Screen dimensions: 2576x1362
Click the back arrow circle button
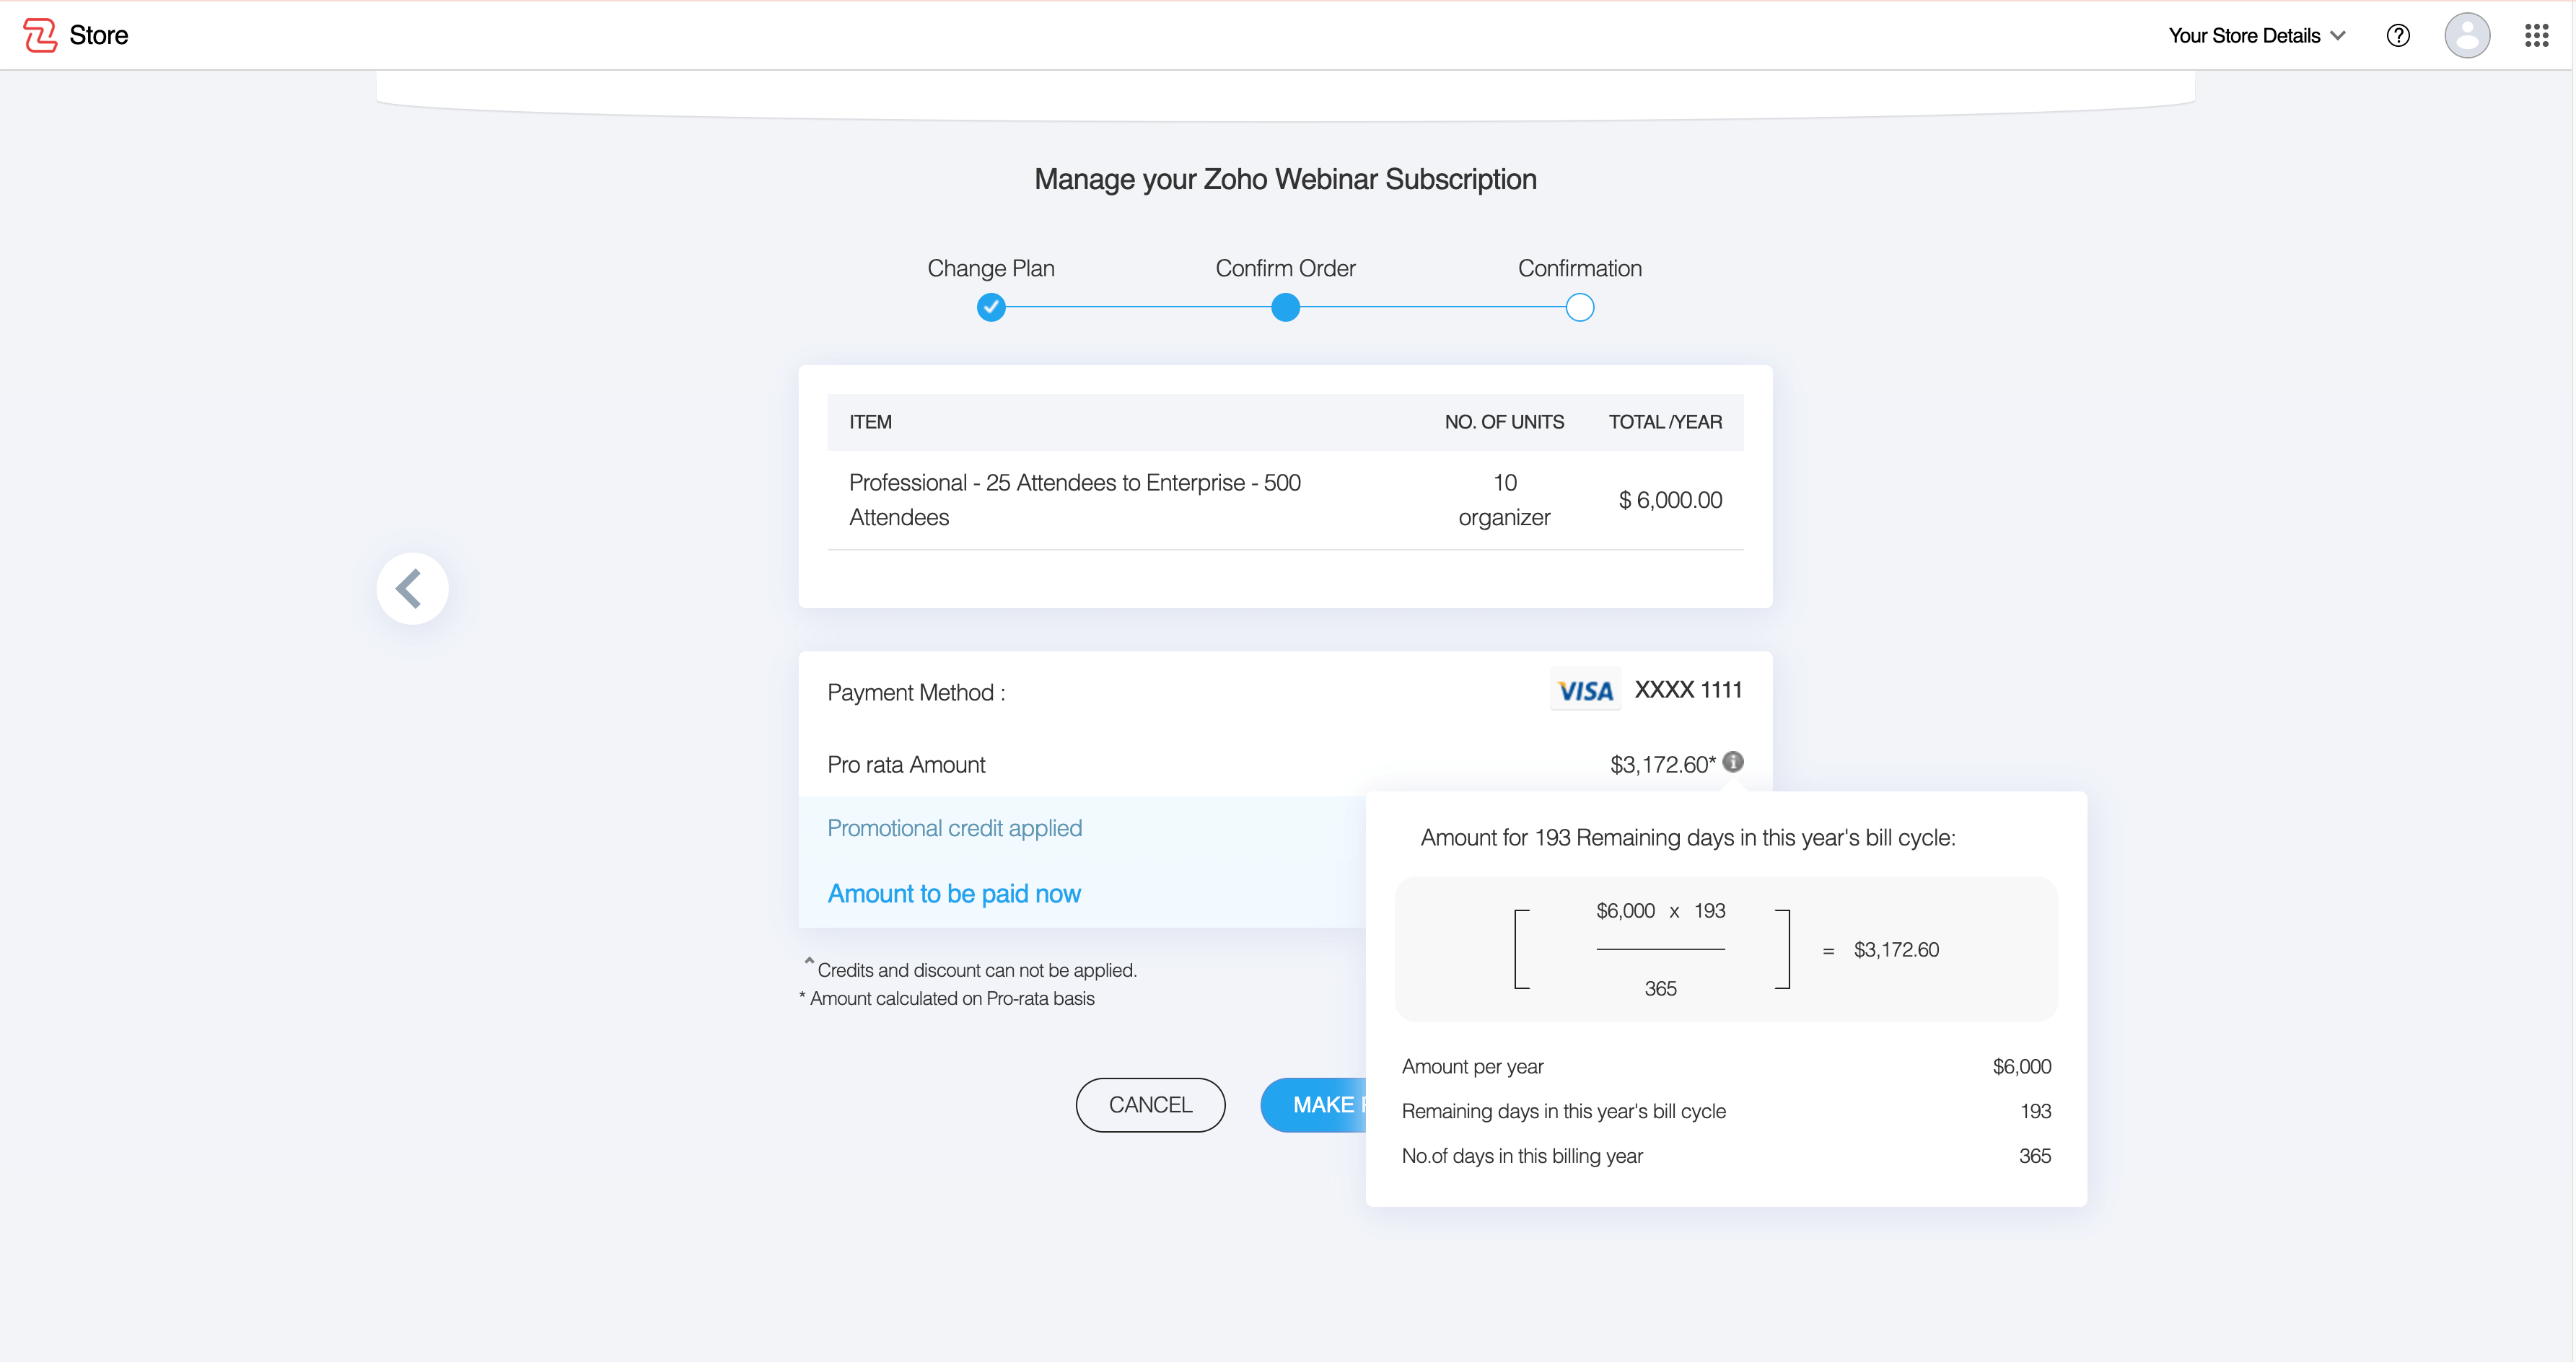click(x=412, y=588)
